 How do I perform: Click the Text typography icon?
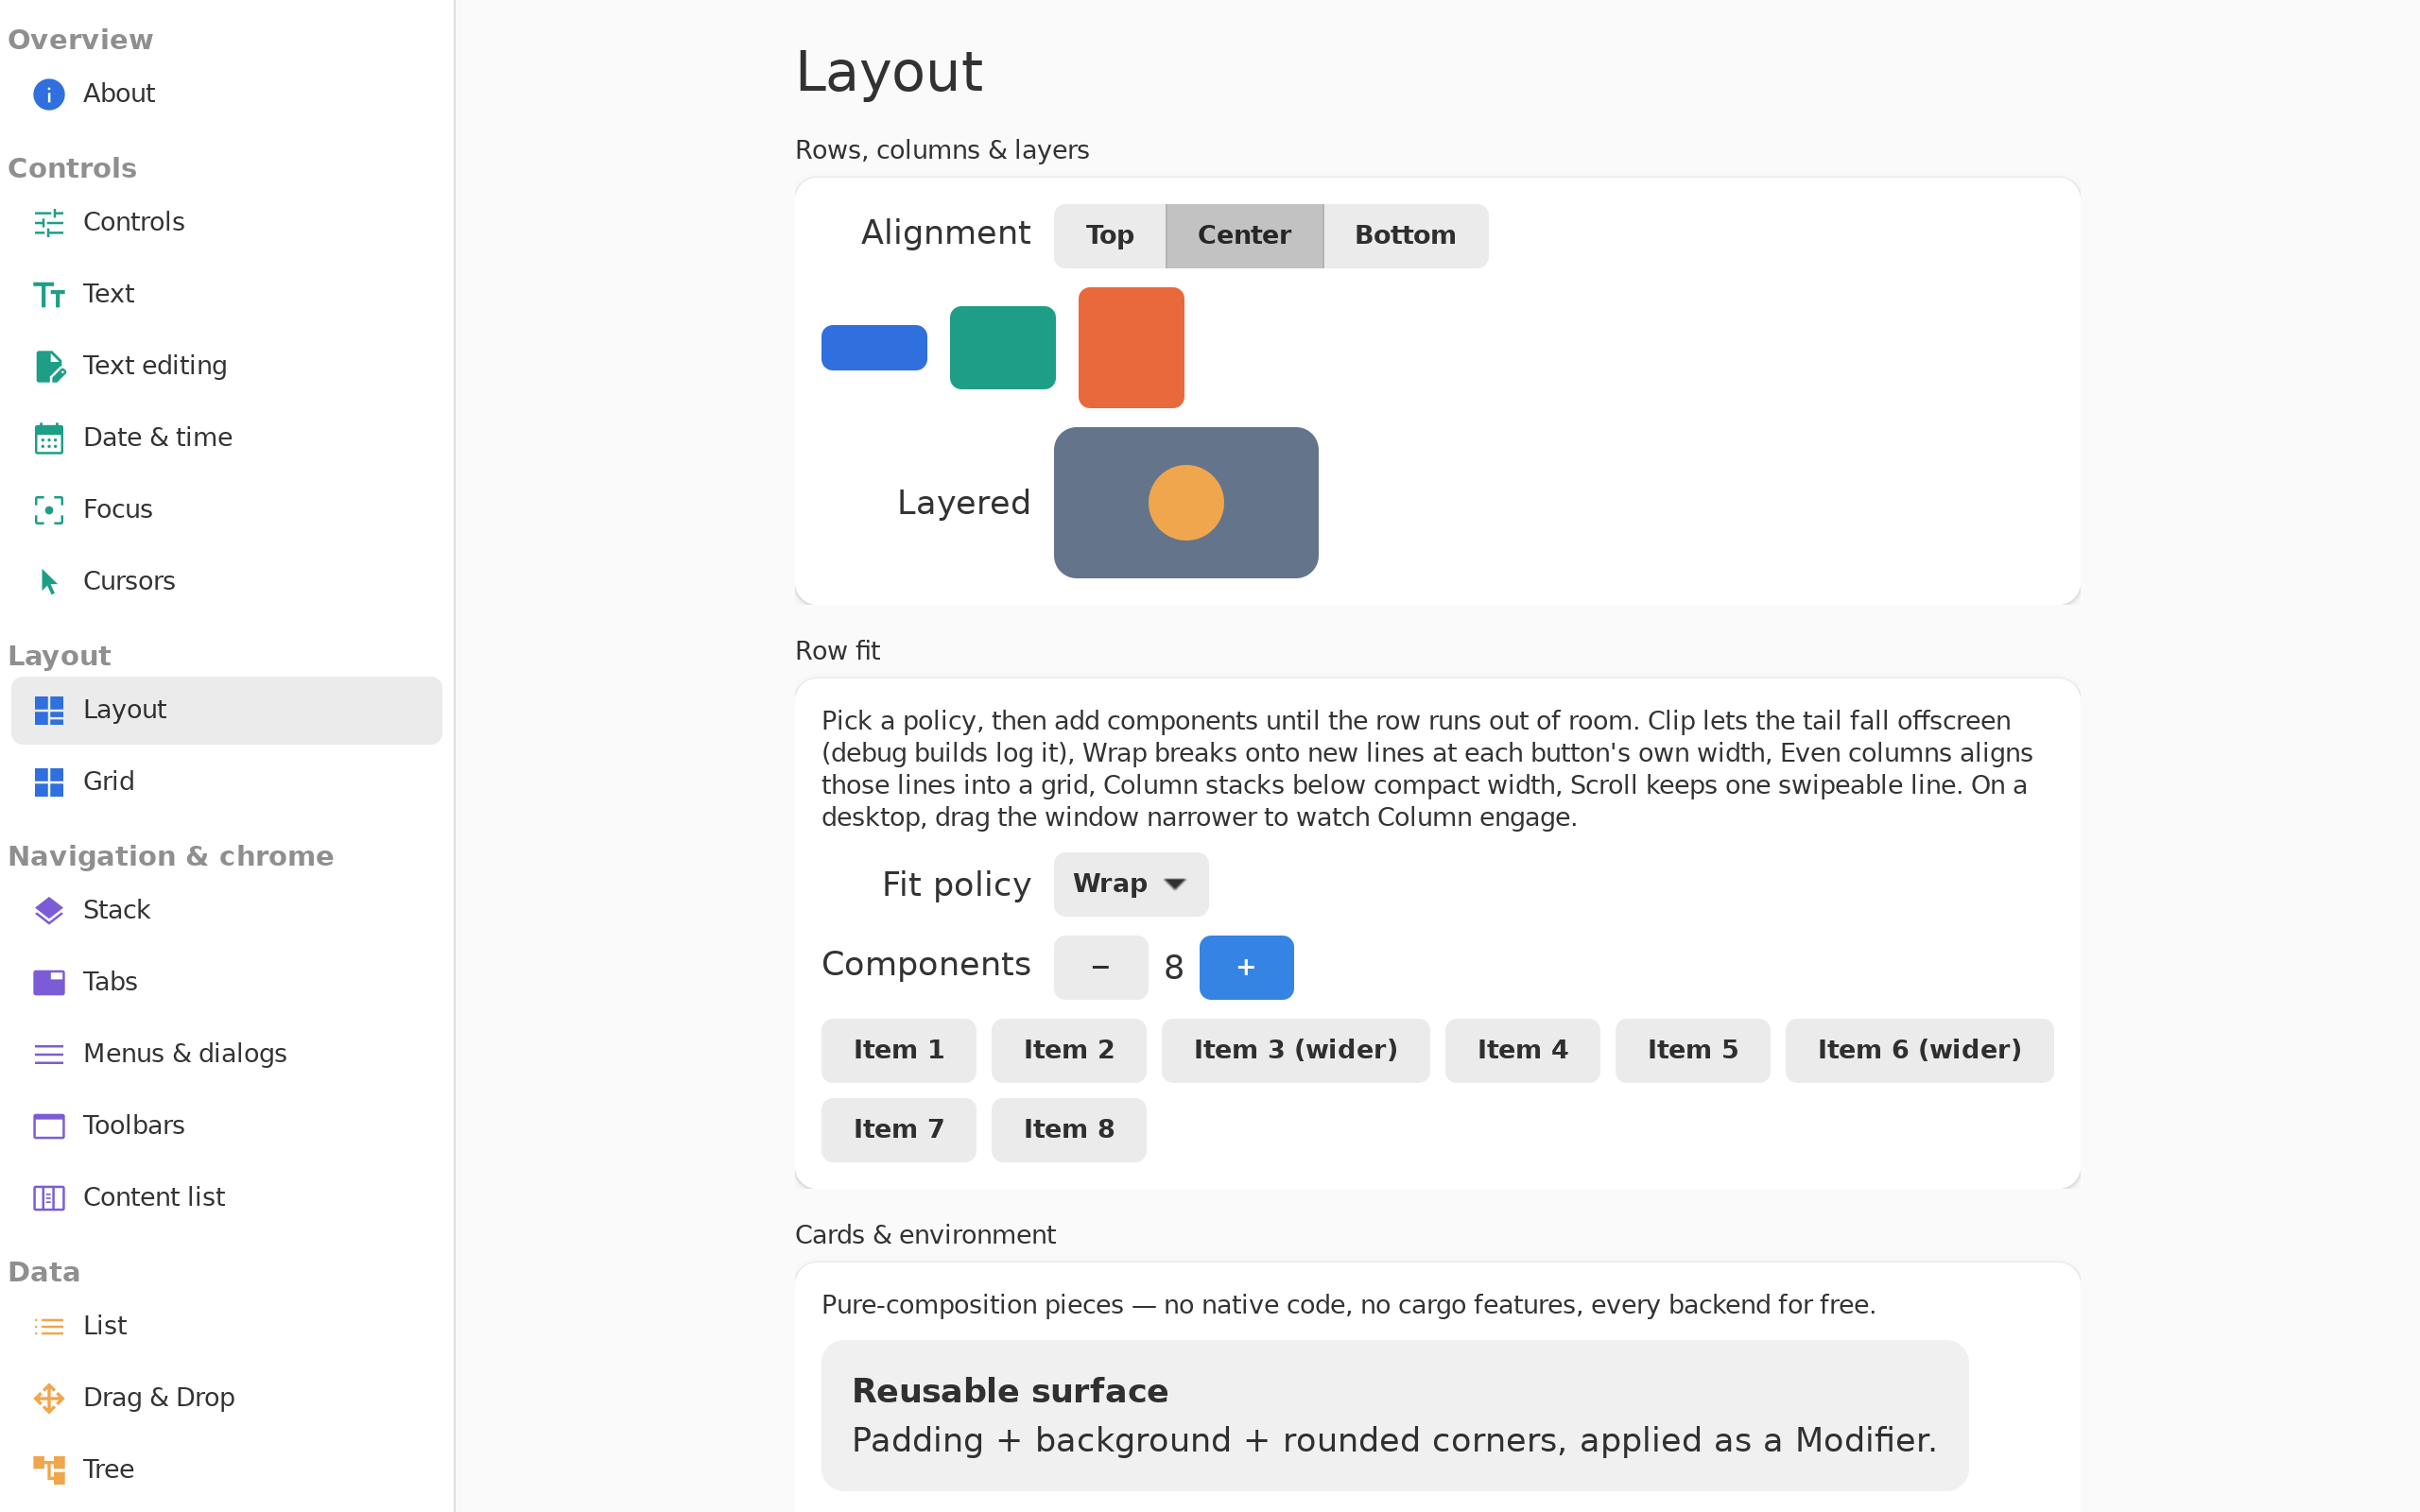click(x=49, y=294)
